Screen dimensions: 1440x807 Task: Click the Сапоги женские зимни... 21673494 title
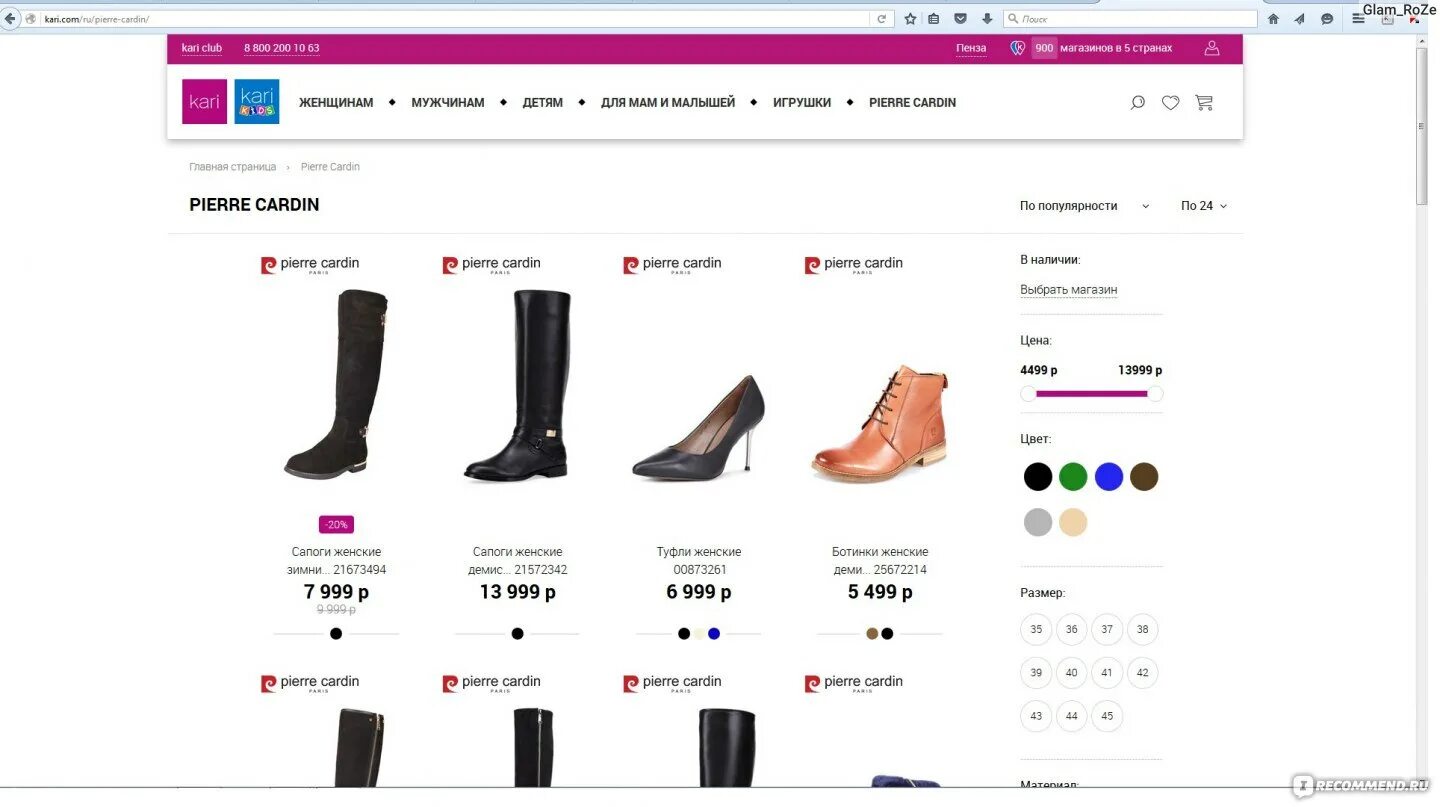point(337,561)
